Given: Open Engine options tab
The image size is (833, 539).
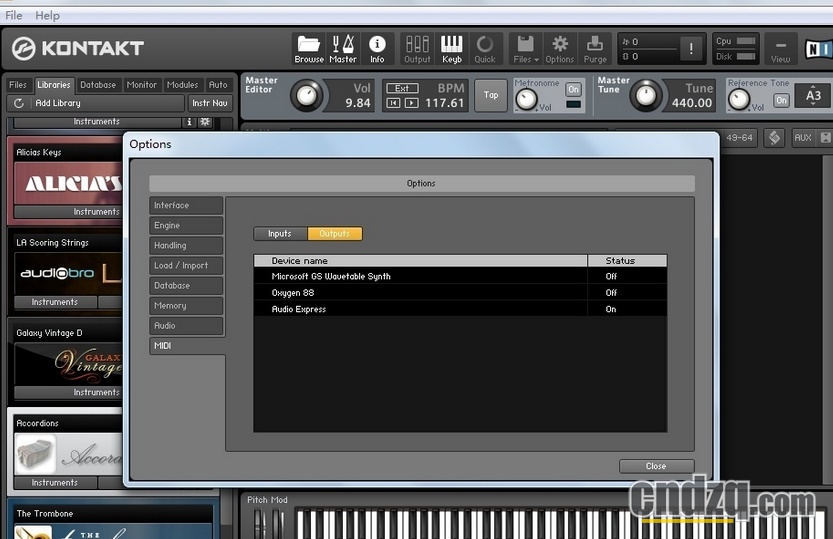Looking at the screenshot, I should (x=186, y=225).
